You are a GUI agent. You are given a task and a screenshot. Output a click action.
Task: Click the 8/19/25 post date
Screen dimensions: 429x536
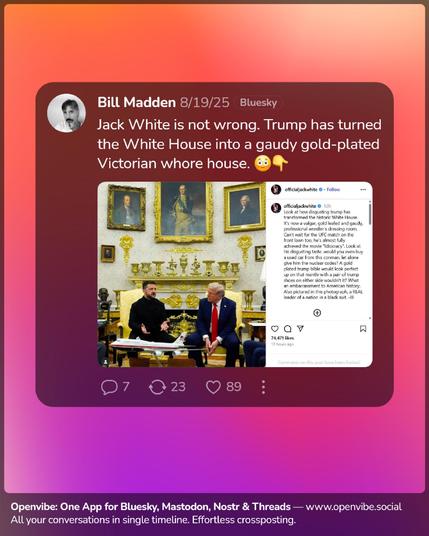(x=204, y=102)
